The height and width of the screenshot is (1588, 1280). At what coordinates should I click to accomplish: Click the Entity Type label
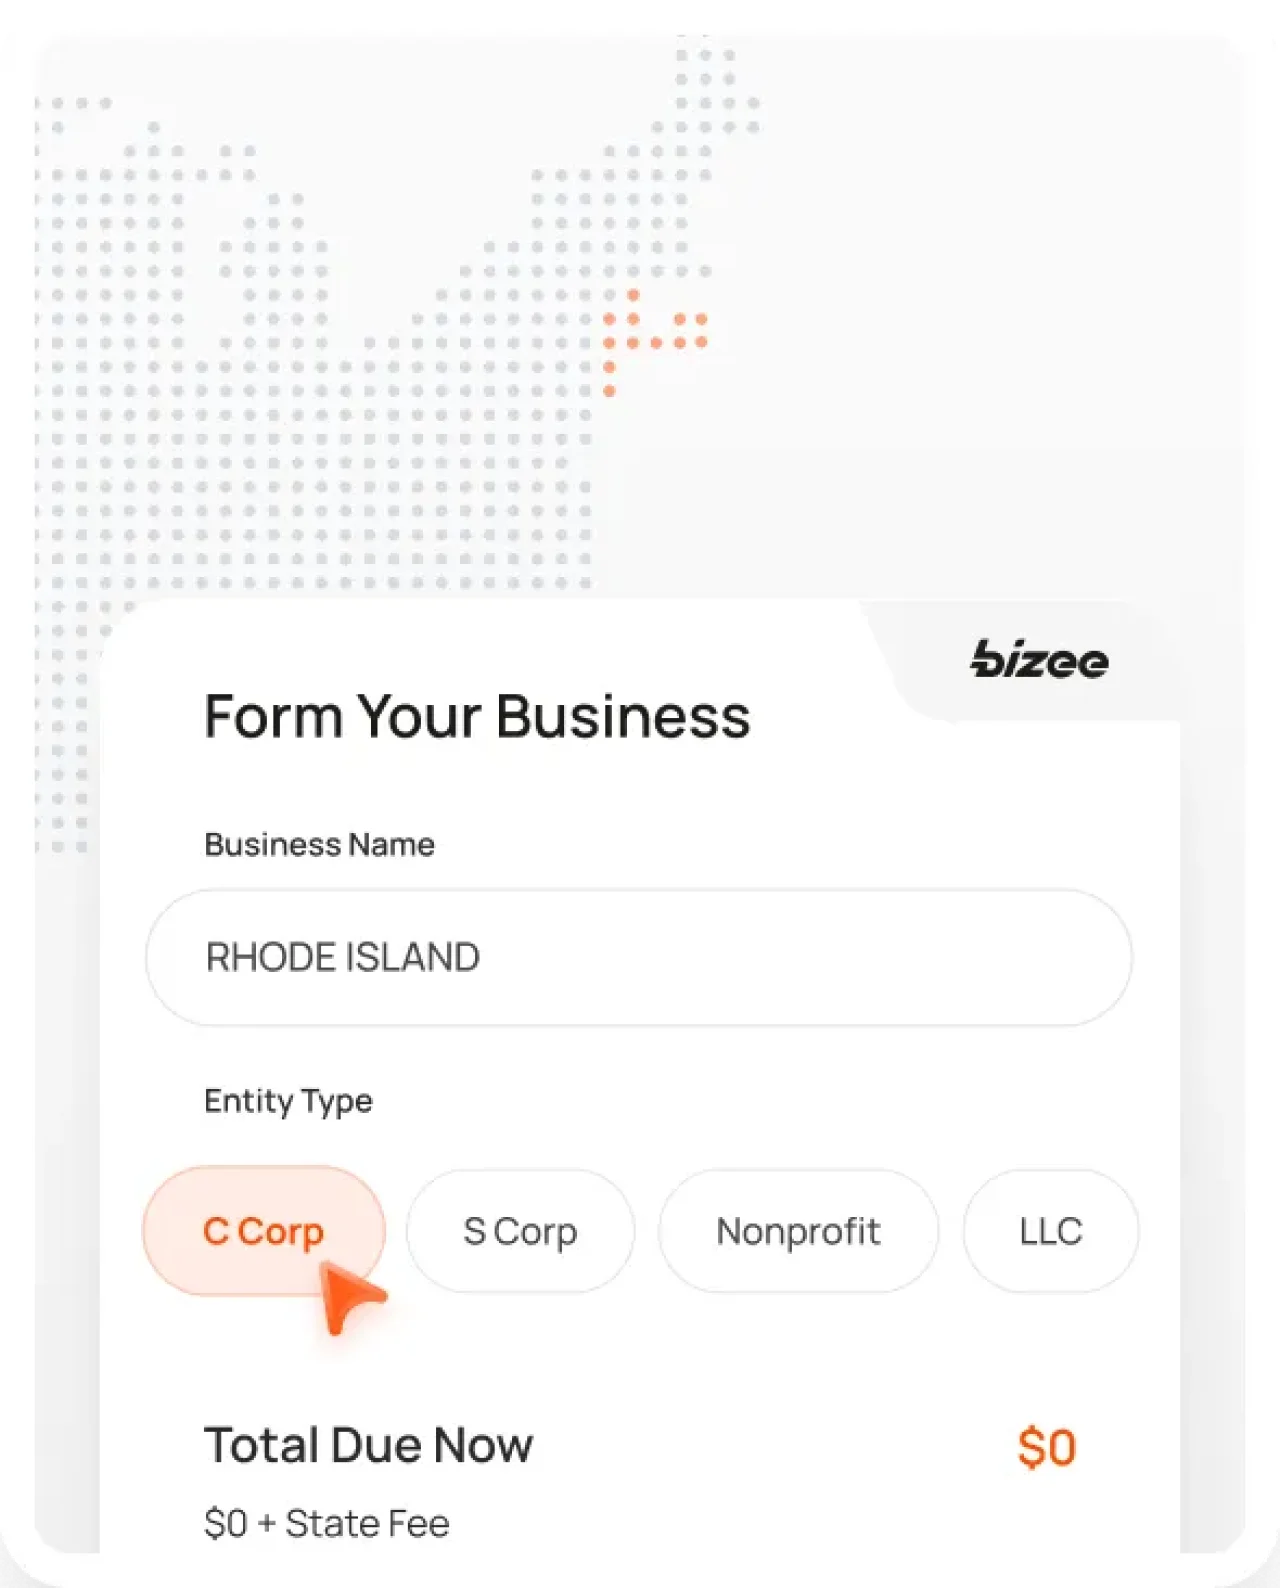point(288,1101)
